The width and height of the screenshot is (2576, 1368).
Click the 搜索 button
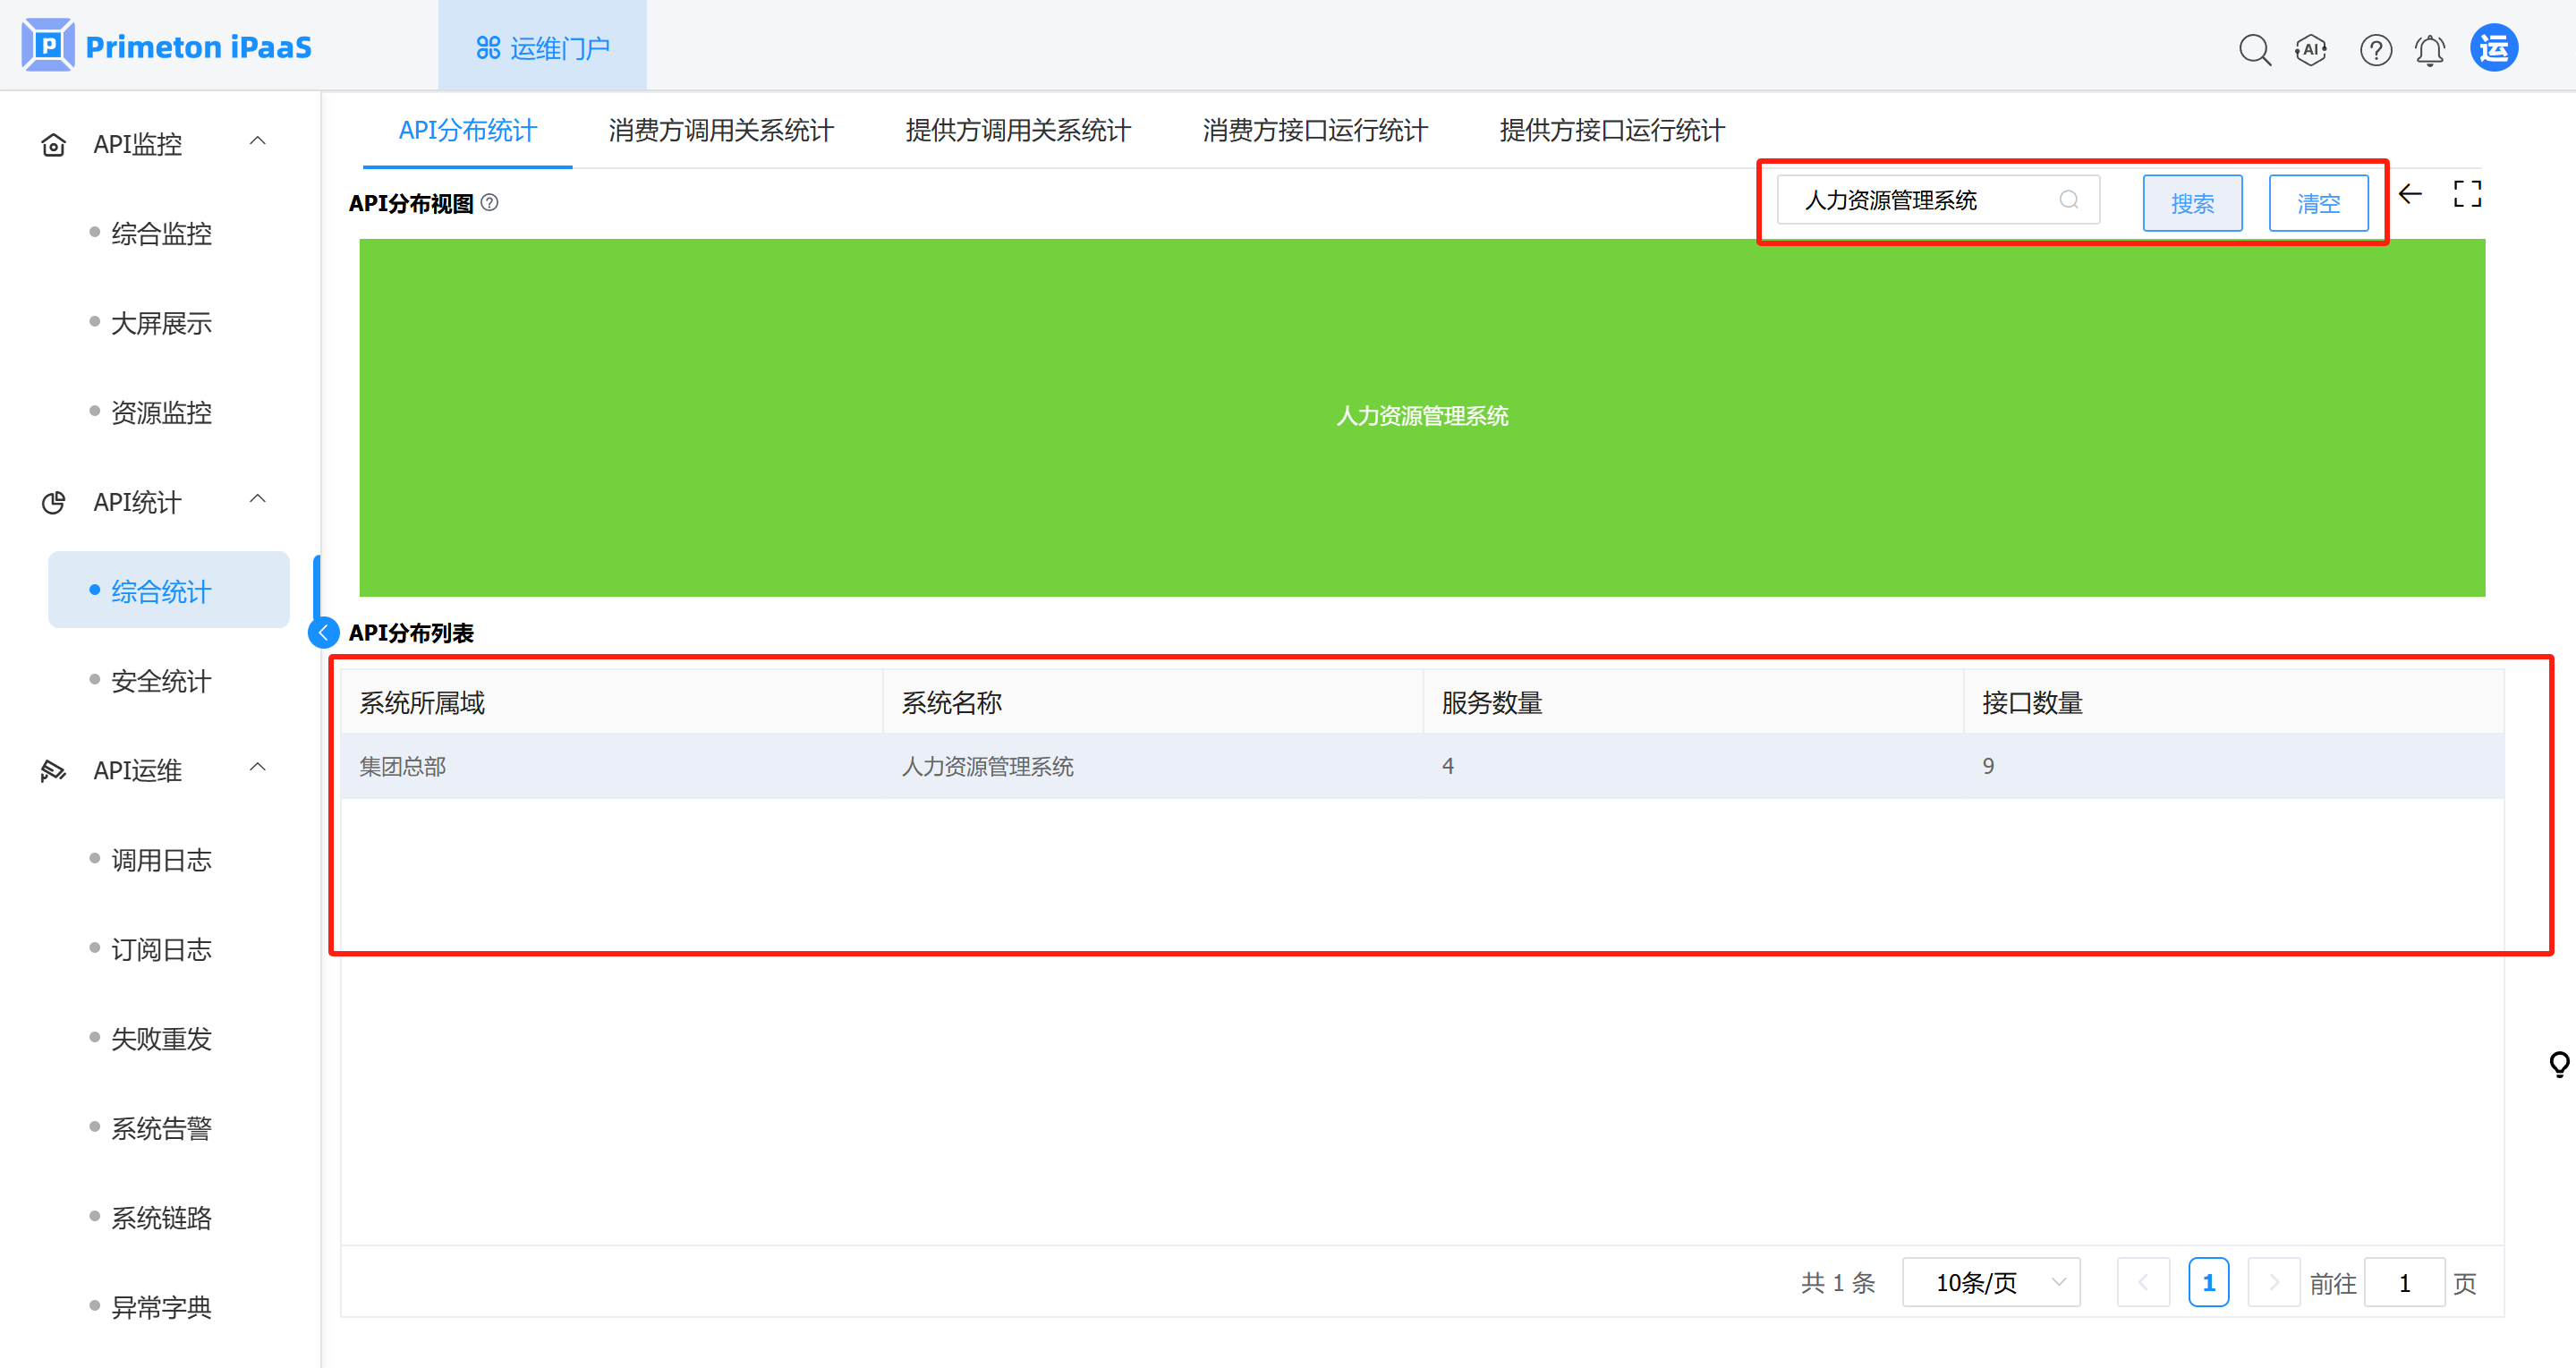tap(2192, 203)
